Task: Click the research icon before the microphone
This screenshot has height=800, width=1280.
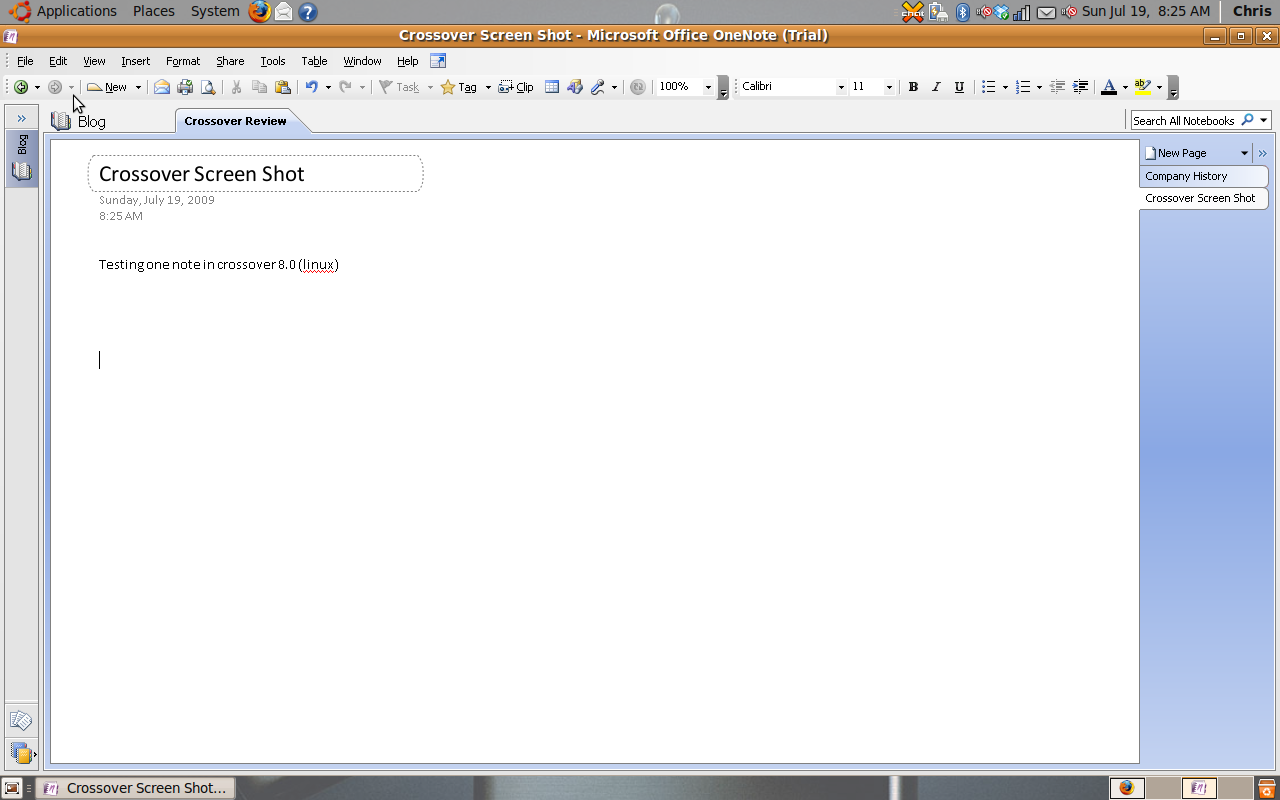Action: (x=575, y=87)
